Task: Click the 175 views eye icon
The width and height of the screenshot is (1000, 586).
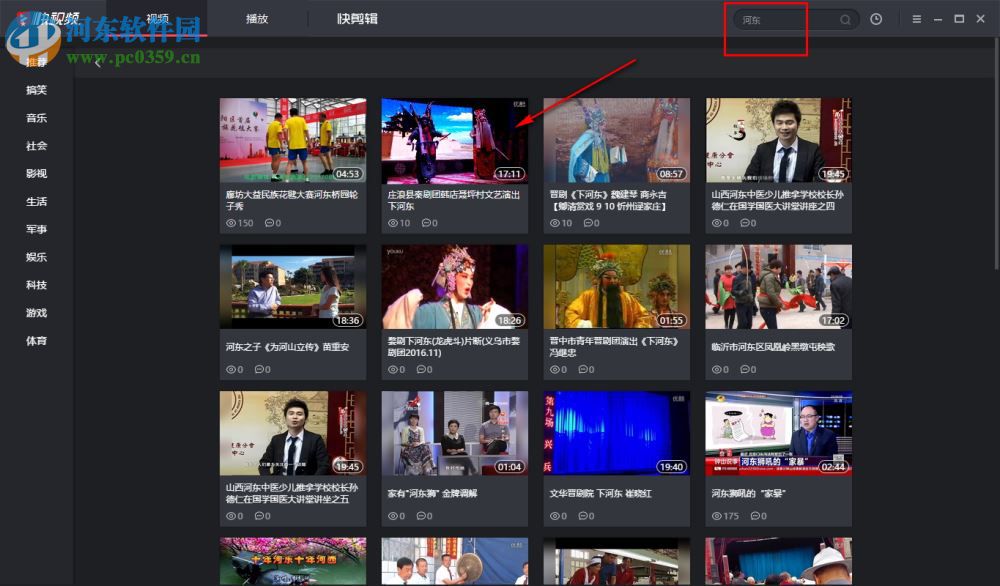Action: click(717, 516)
